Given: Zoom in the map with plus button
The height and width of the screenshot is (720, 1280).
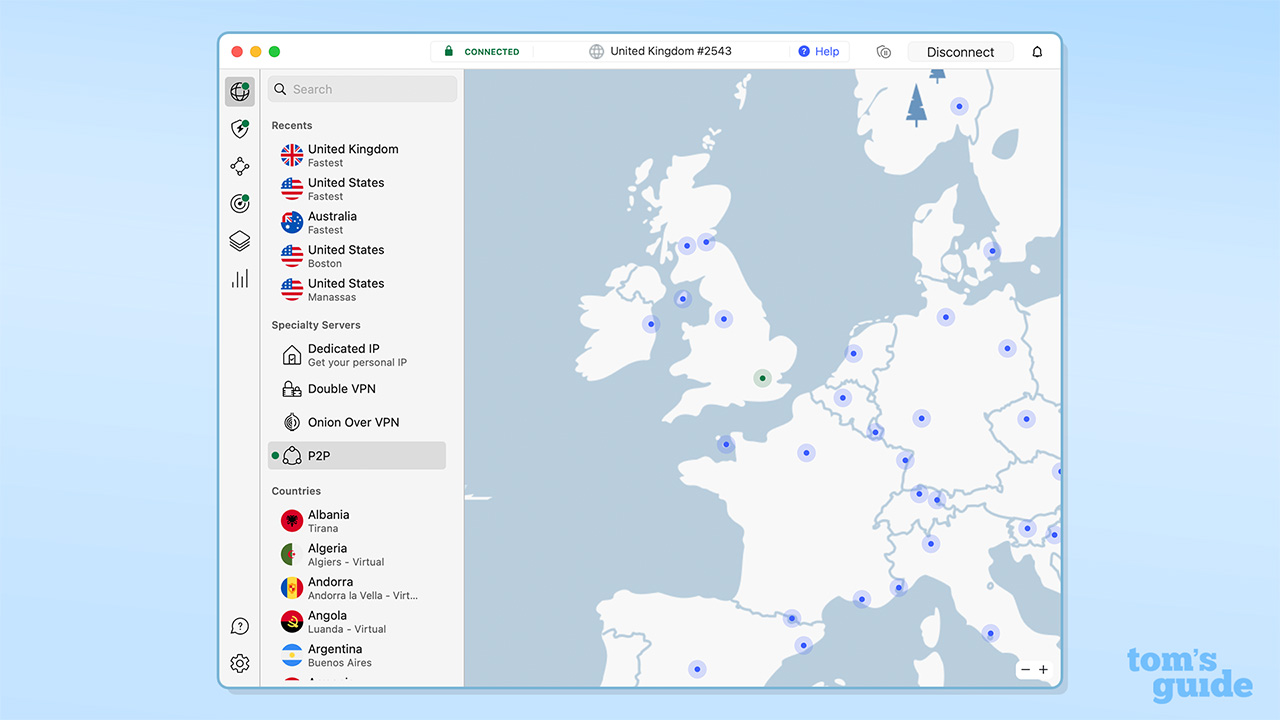Looking at the screenshot, I should point(1043,670).
